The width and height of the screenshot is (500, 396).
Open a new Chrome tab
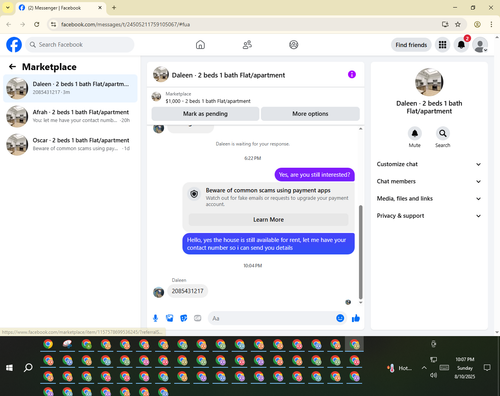[114, 8]
